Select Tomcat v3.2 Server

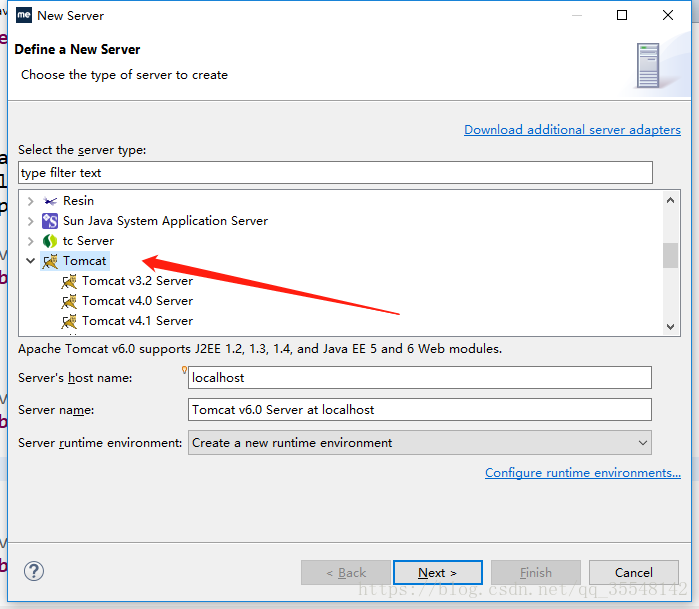coord(137,281)
